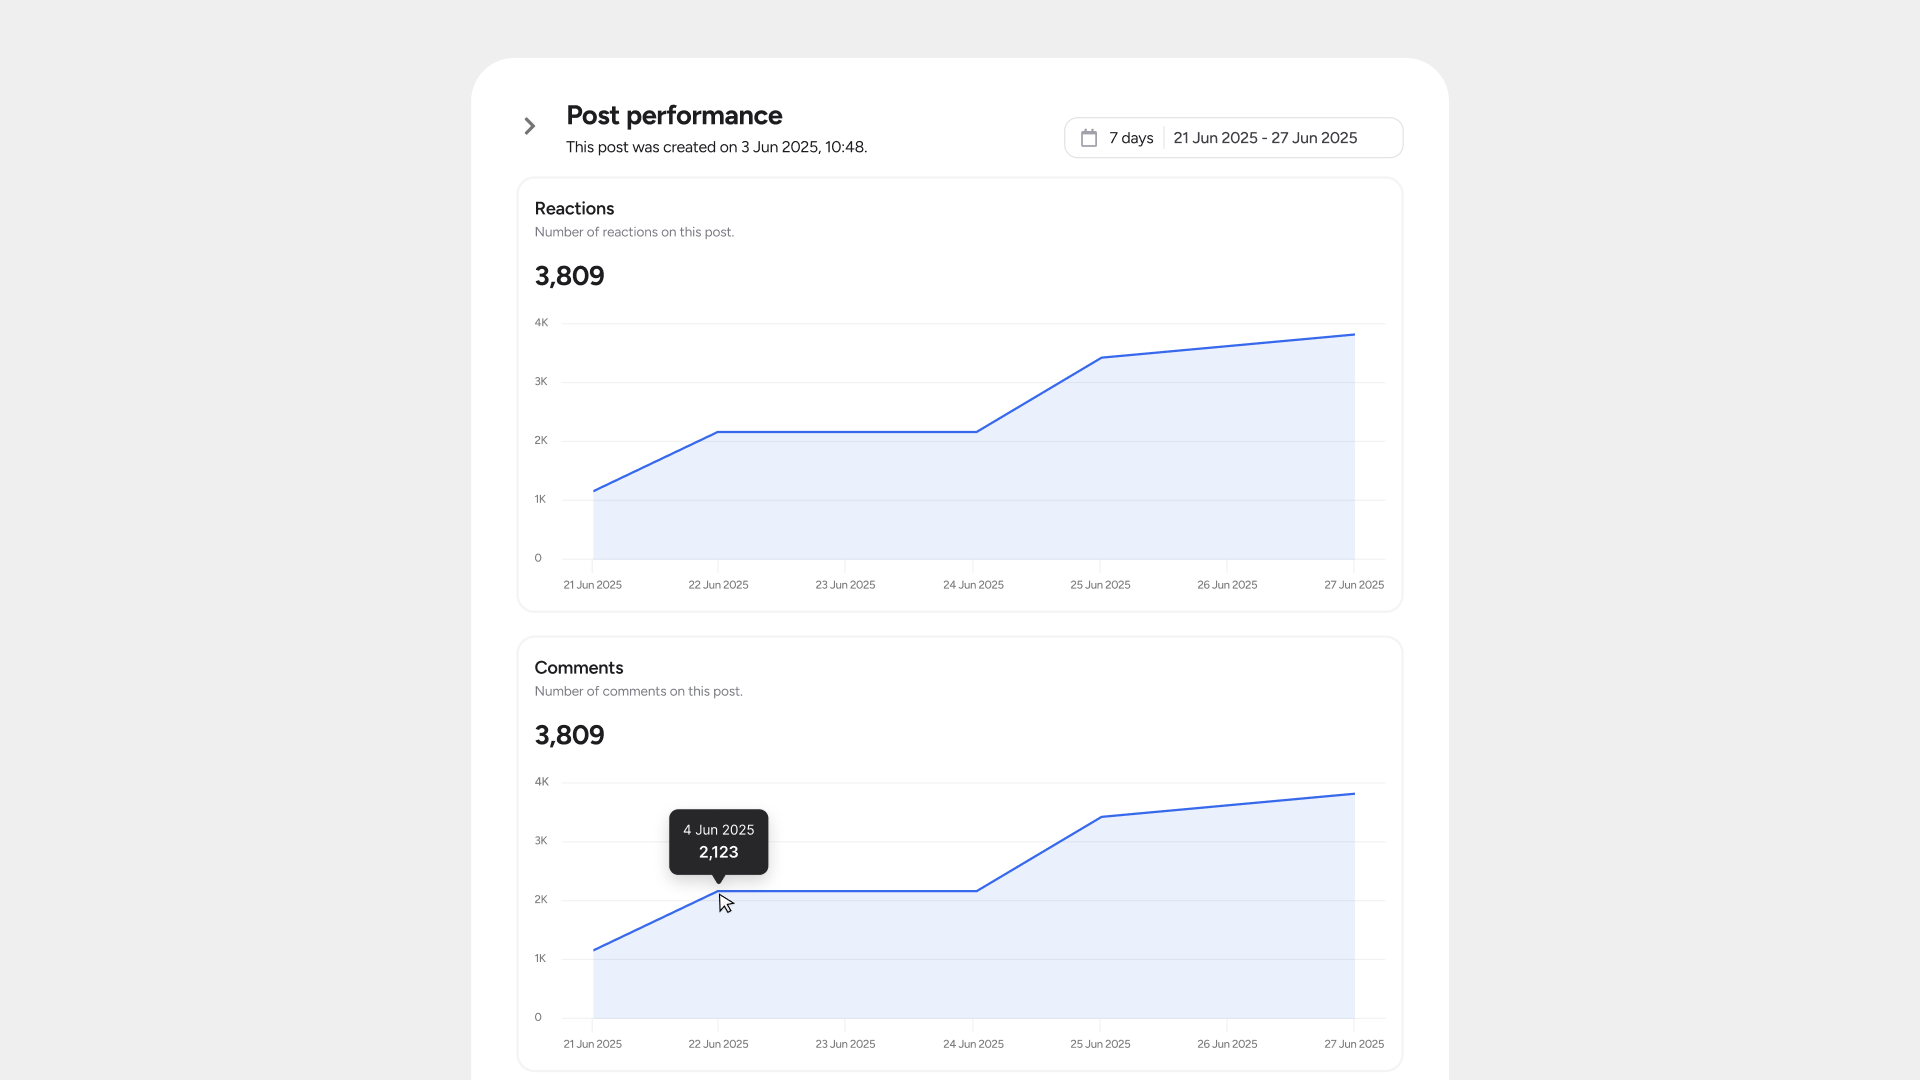
Task: Click 22 Jun 2025 point on Reactions line
Action: [x=718, y=432]
